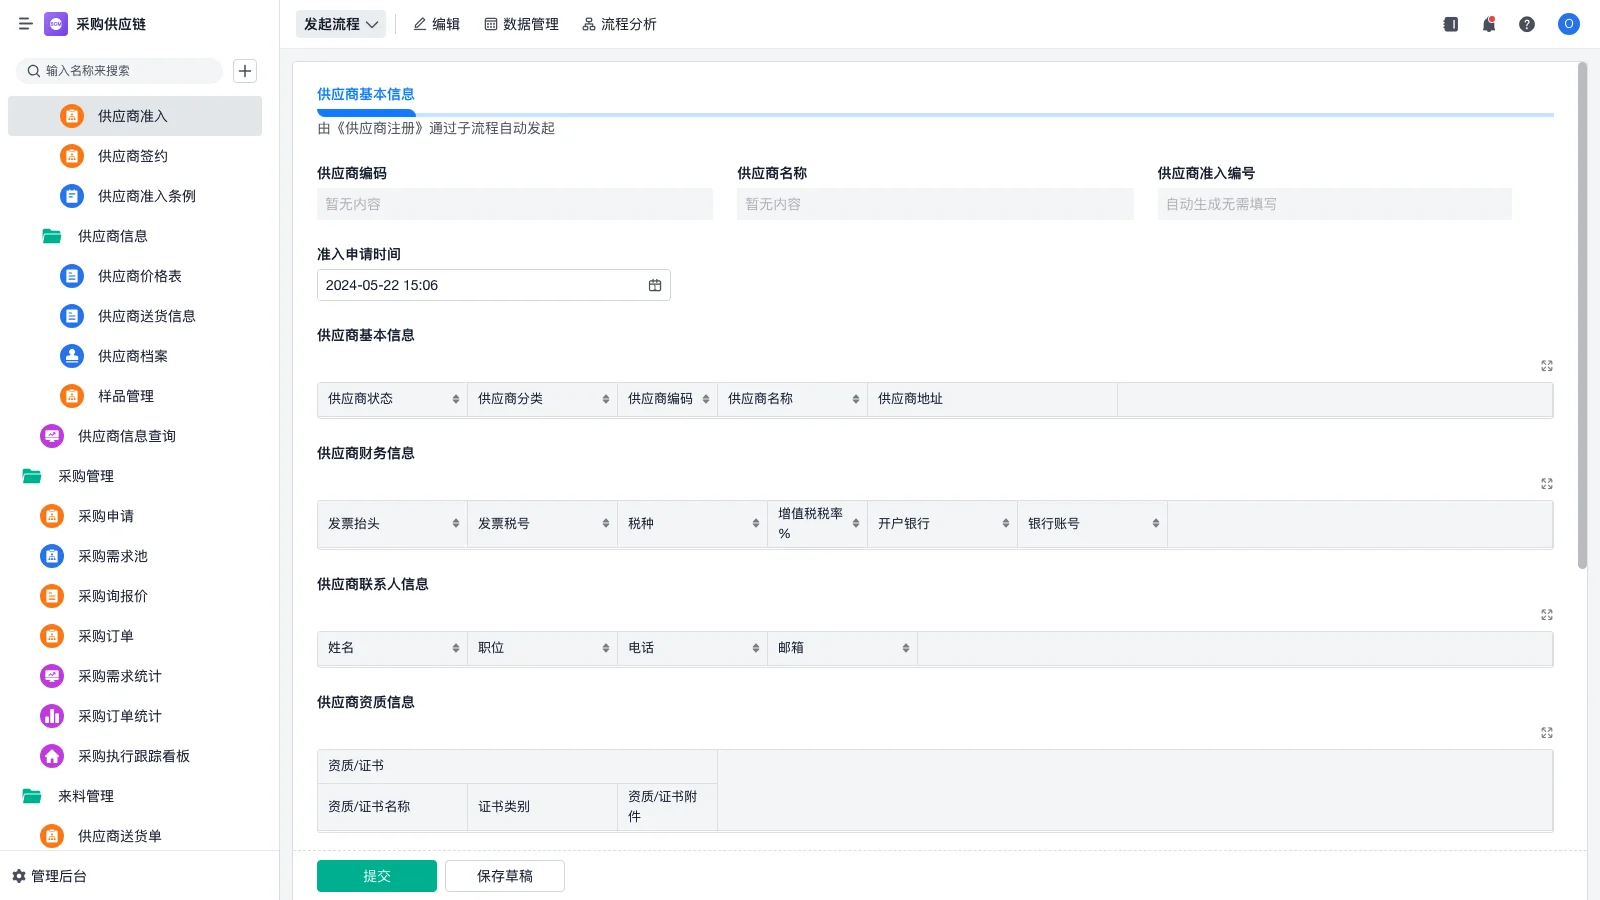Open 供应商准入 in the sidebar
Image resolution: width=1600 pixels, height=900 pixels.
coord(135,116)
